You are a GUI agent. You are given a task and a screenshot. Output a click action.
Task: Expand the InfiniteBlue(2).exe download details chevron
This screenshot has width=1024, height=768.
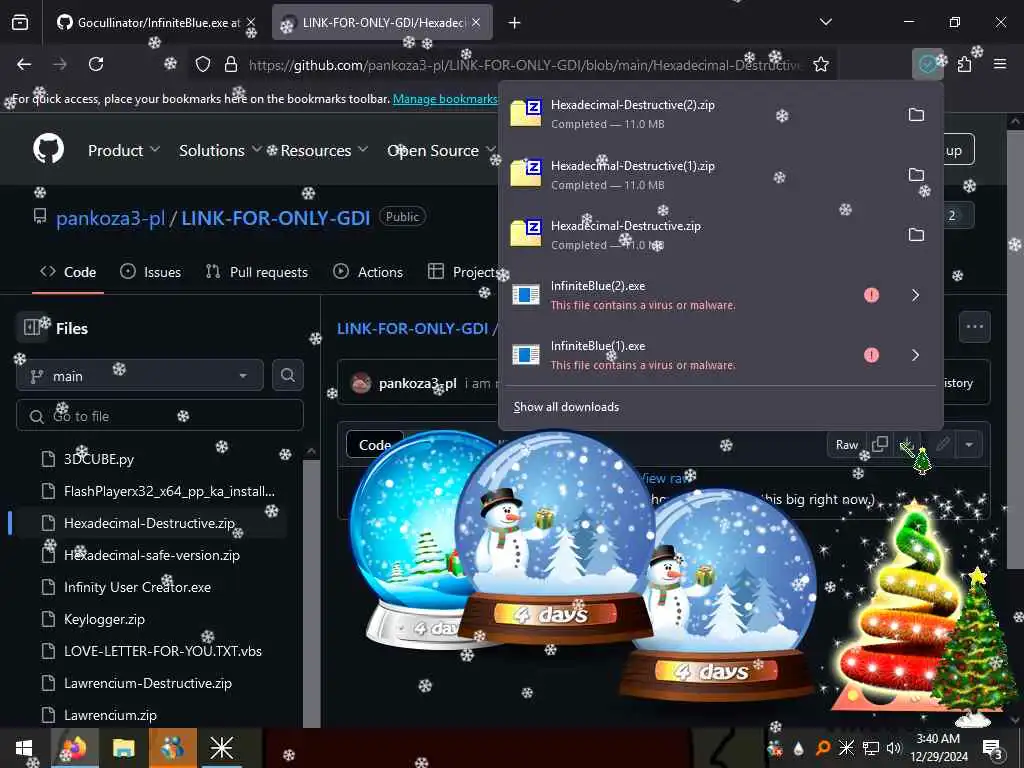(916, 295)
